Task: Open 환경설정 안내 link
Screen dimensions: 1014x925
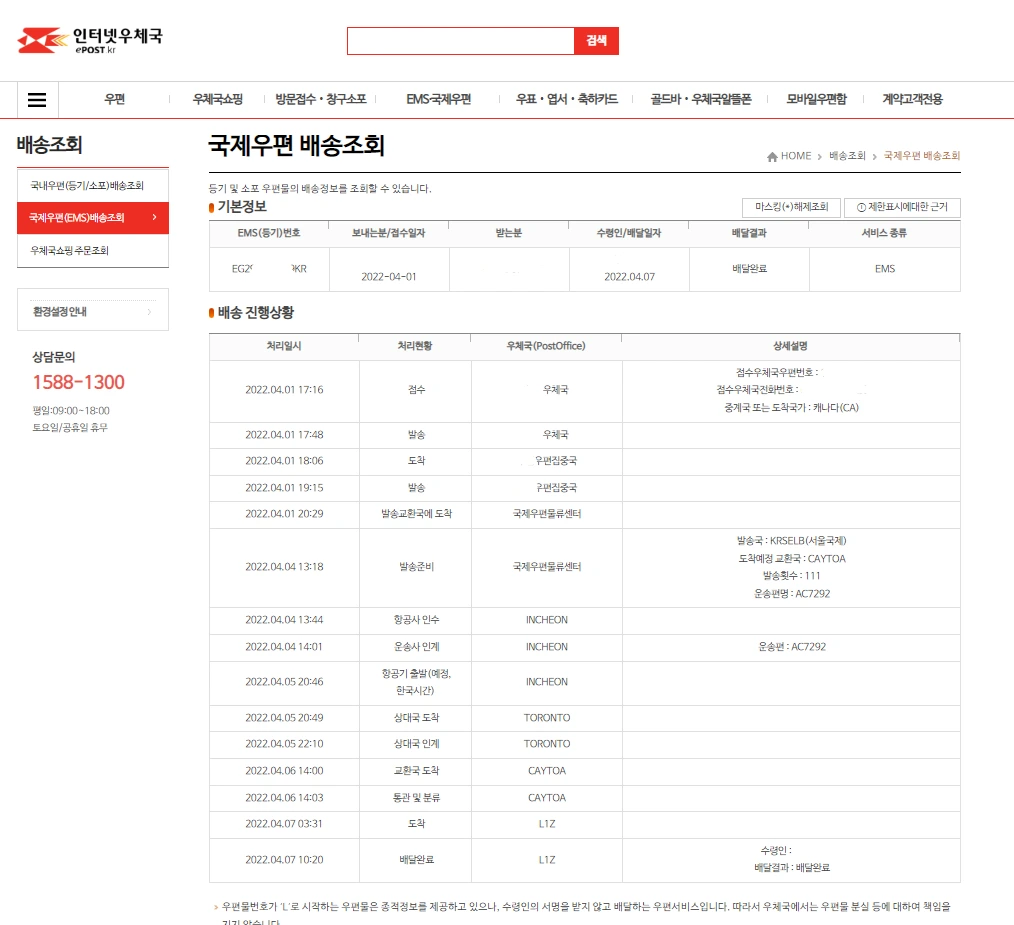Action: pos(59,312)
